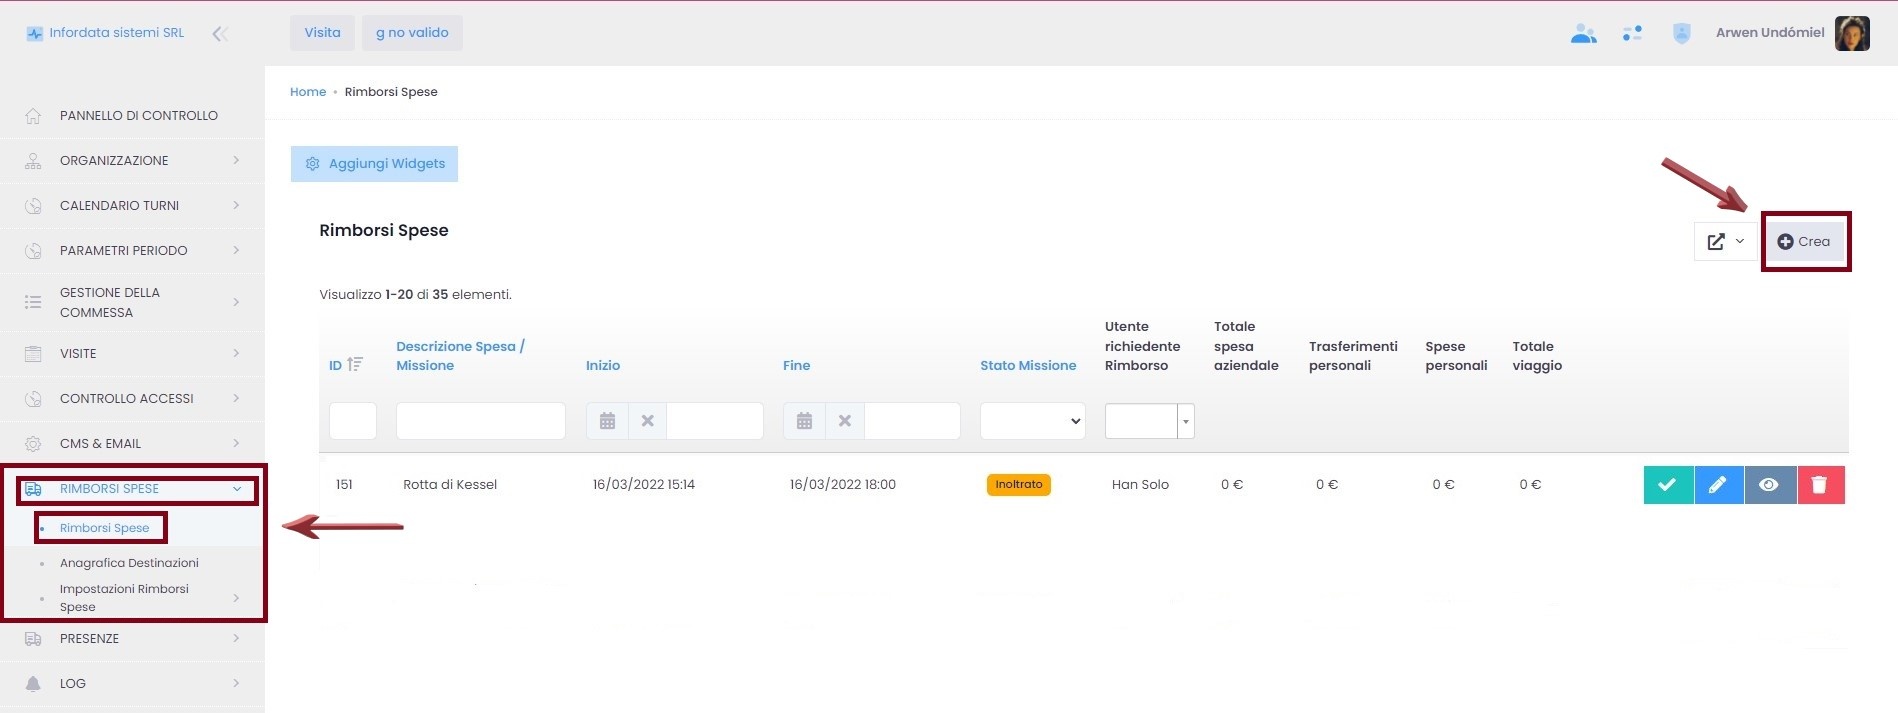Viewport: 1898px width, 713px height.
Task: Go to Home via the breadcrumb link
Action: pyautogui.click(x=308, y=92)
